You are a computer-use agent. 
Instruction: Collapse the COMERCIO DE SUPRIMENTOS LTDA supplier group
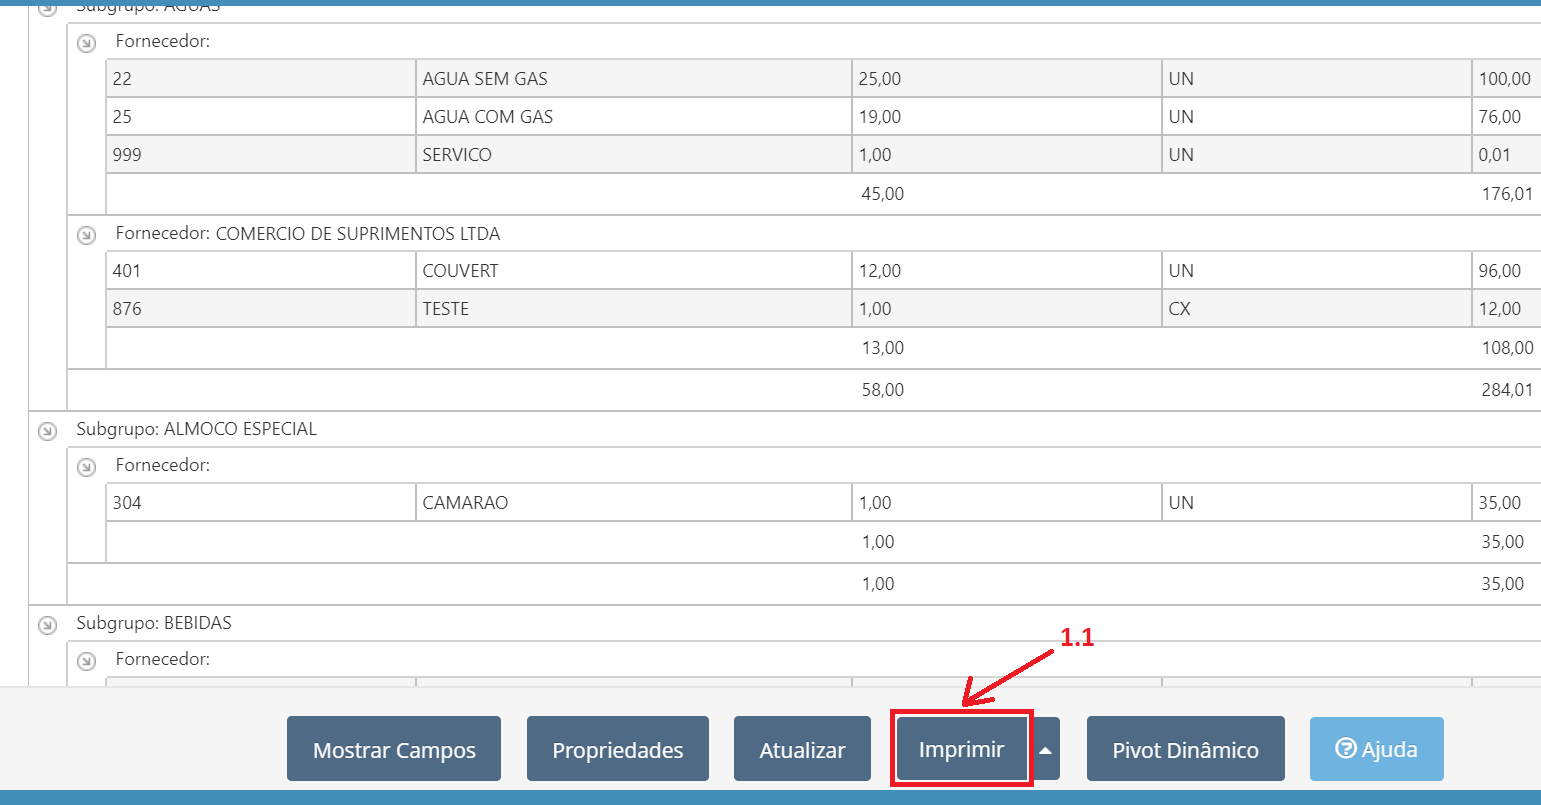point(86,235)
